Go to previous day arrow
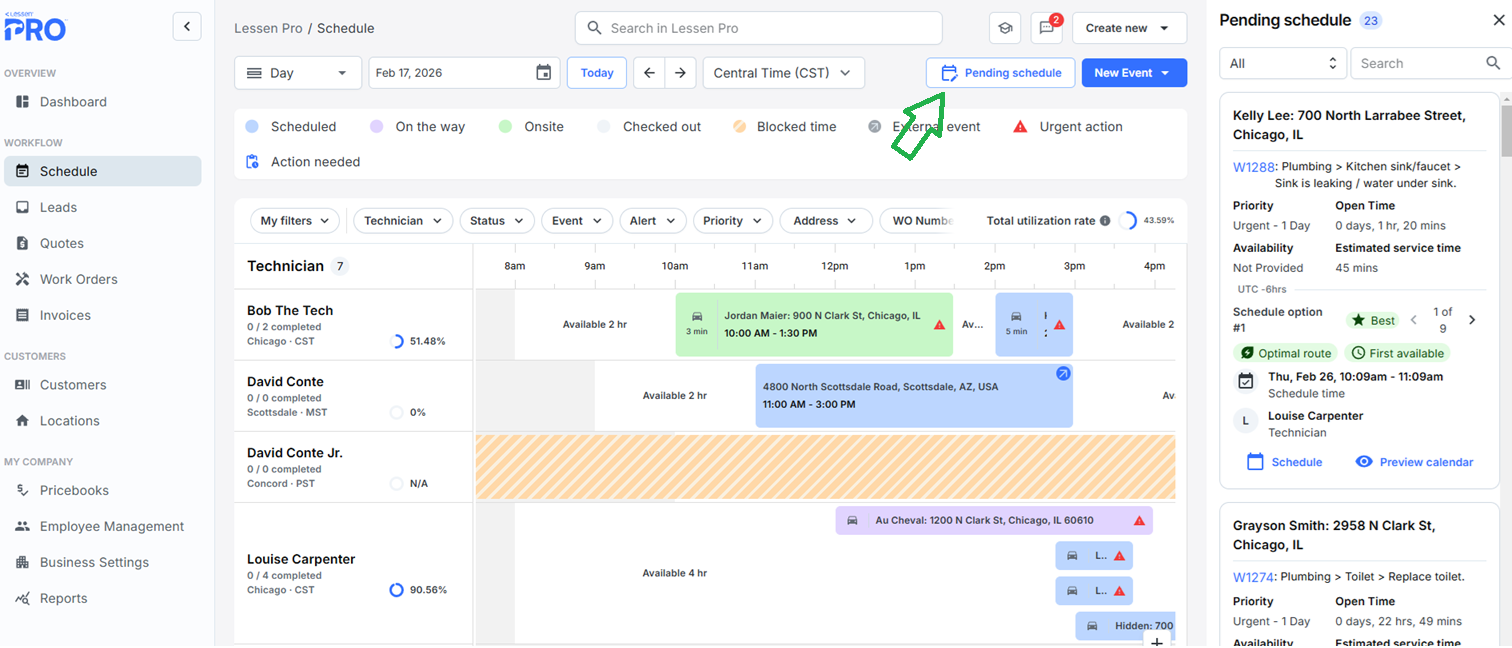 point(649,73)
